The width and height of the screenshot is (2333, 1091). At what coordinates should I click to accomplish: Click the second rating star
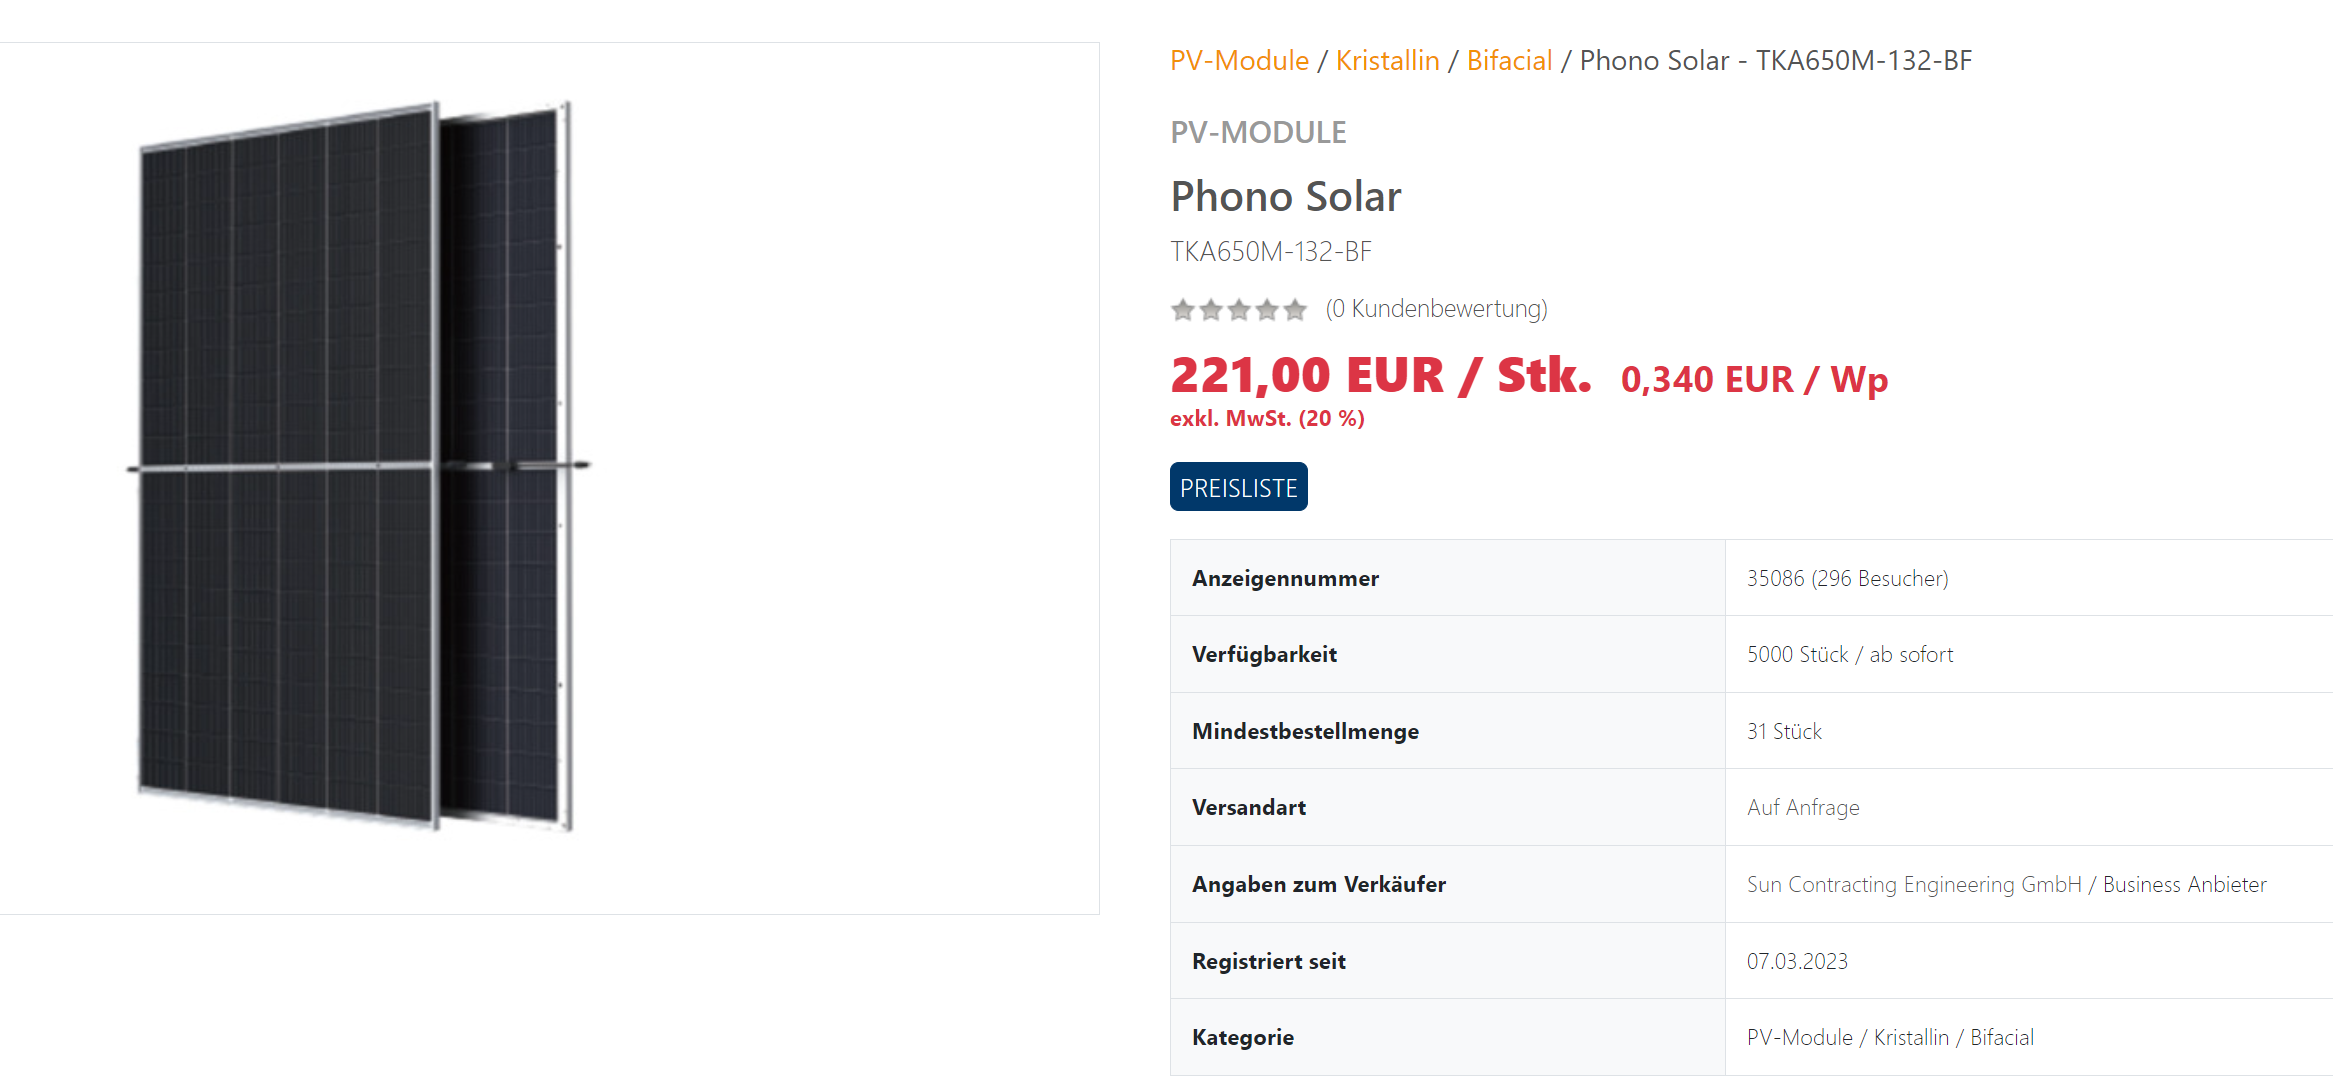1211,310
